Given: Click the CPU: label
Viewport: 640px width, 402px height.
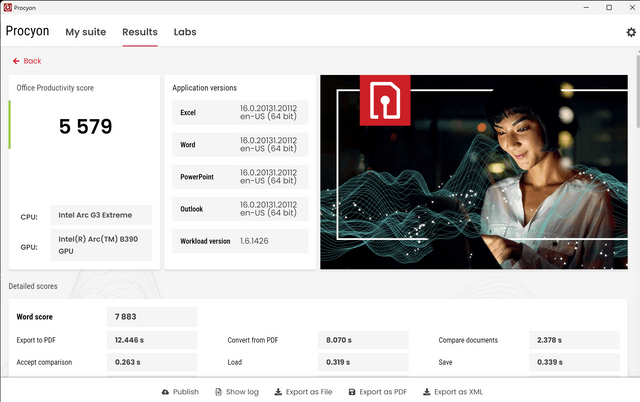Looking at the screenshot, I should [29, 217].
